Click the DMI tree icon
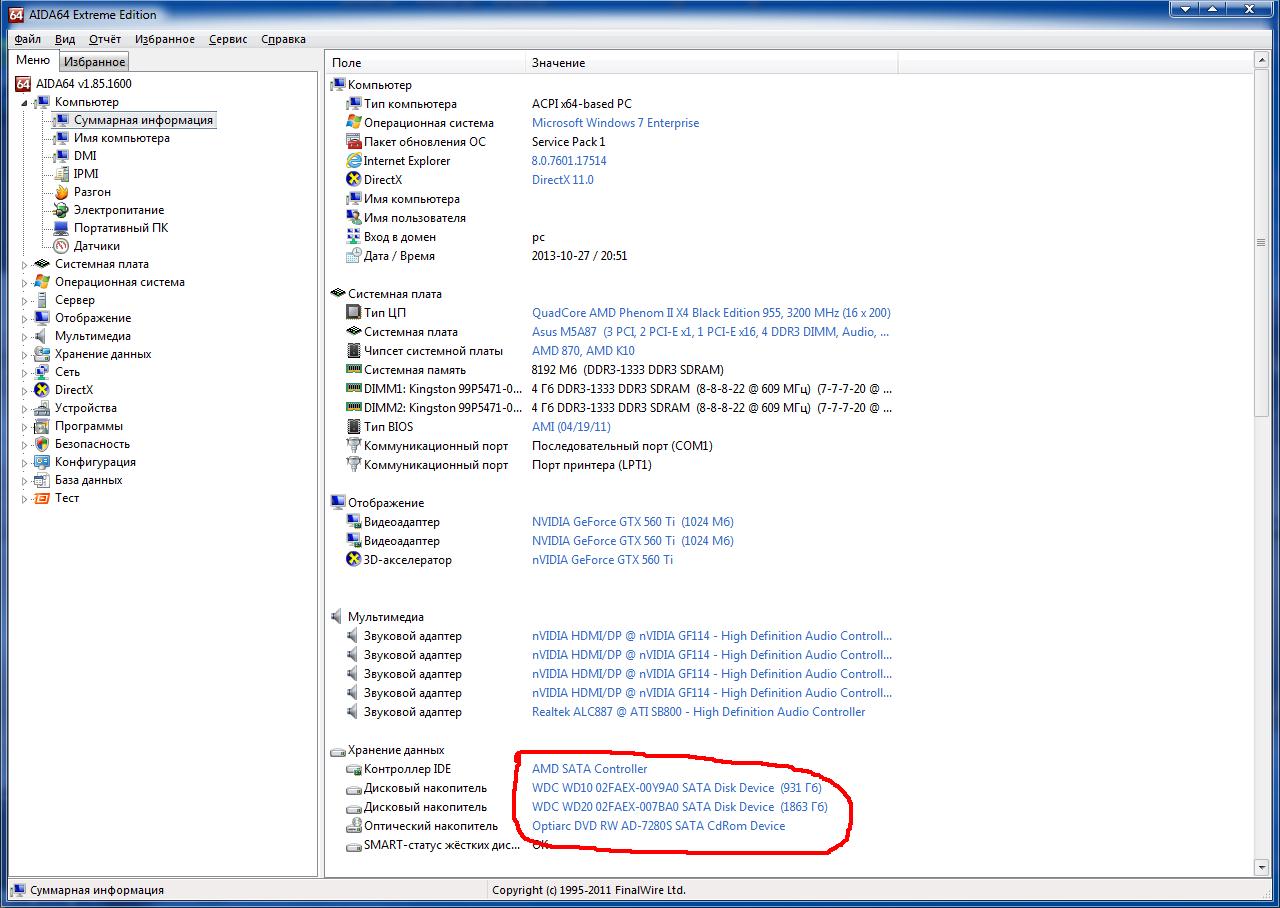The height and width of the screenshot is (908, 1280). click(x=61, y=156)
